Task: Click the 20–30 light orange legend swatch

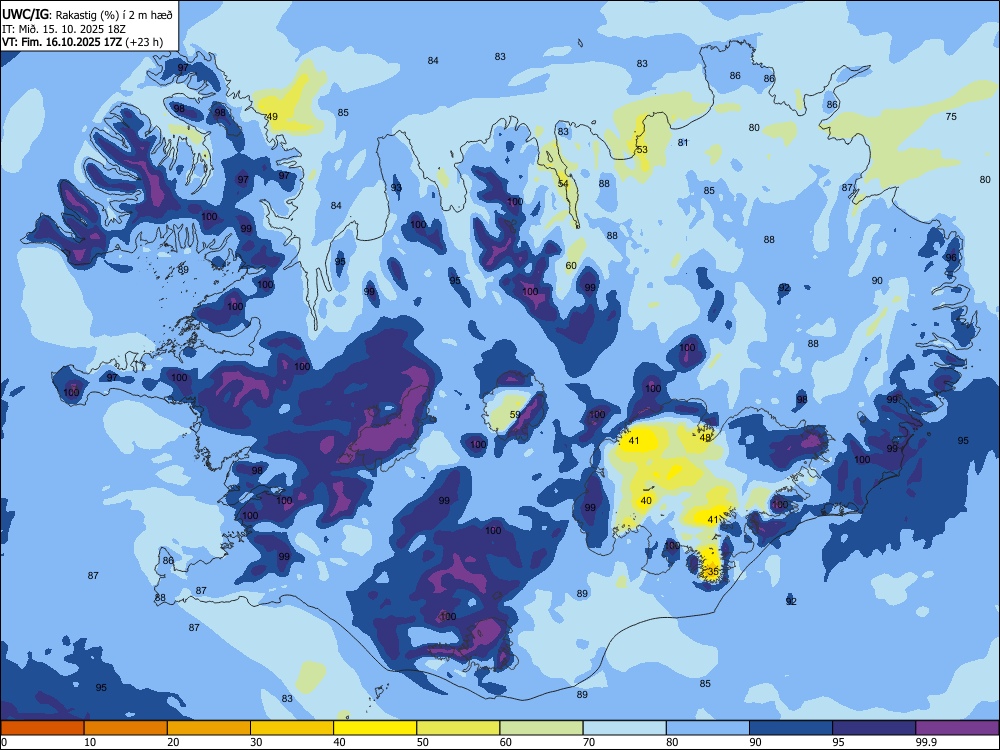Action: (x=209, y=728)
